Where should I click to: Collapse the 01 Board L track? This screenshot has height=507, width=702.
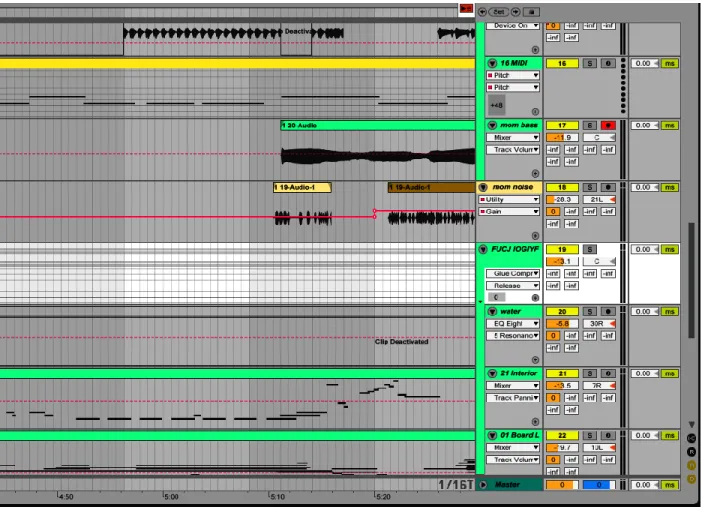pos(492,435)
